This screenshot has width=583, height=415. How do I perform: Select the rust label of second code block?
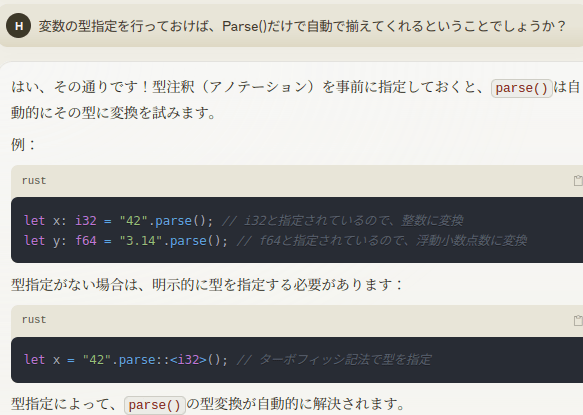(x=34, y=319)
